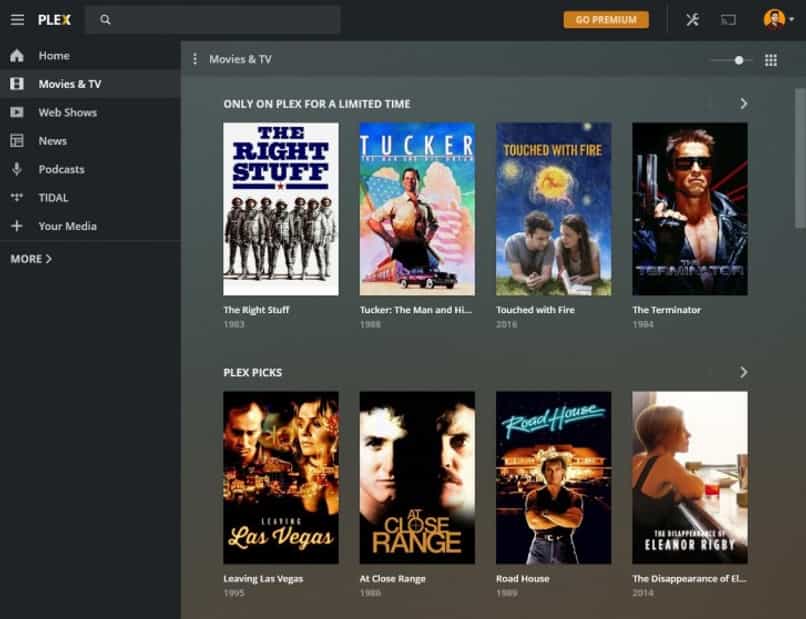The image size is (806, 619).
Task: Expand the MORE sidebar section
Action: point(31,259)
